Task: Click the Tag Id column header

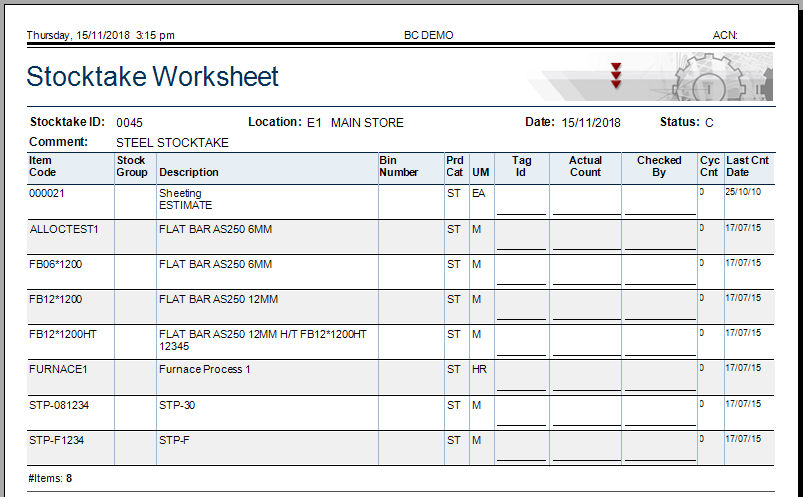Action: [x=521, y=167]
